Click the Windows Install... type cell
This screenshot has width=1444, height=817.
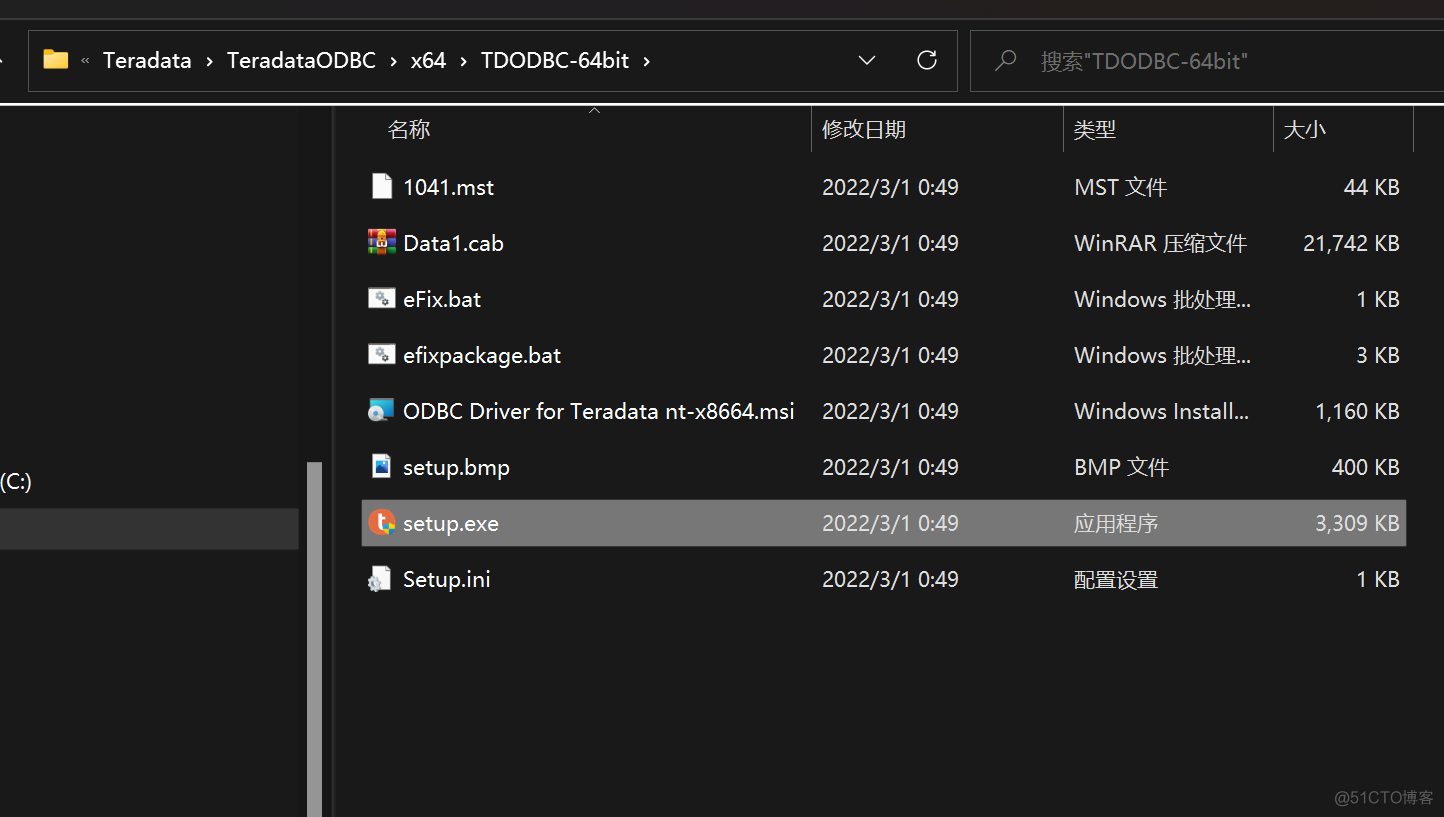pyautogui.click(x=1161, y=411)
